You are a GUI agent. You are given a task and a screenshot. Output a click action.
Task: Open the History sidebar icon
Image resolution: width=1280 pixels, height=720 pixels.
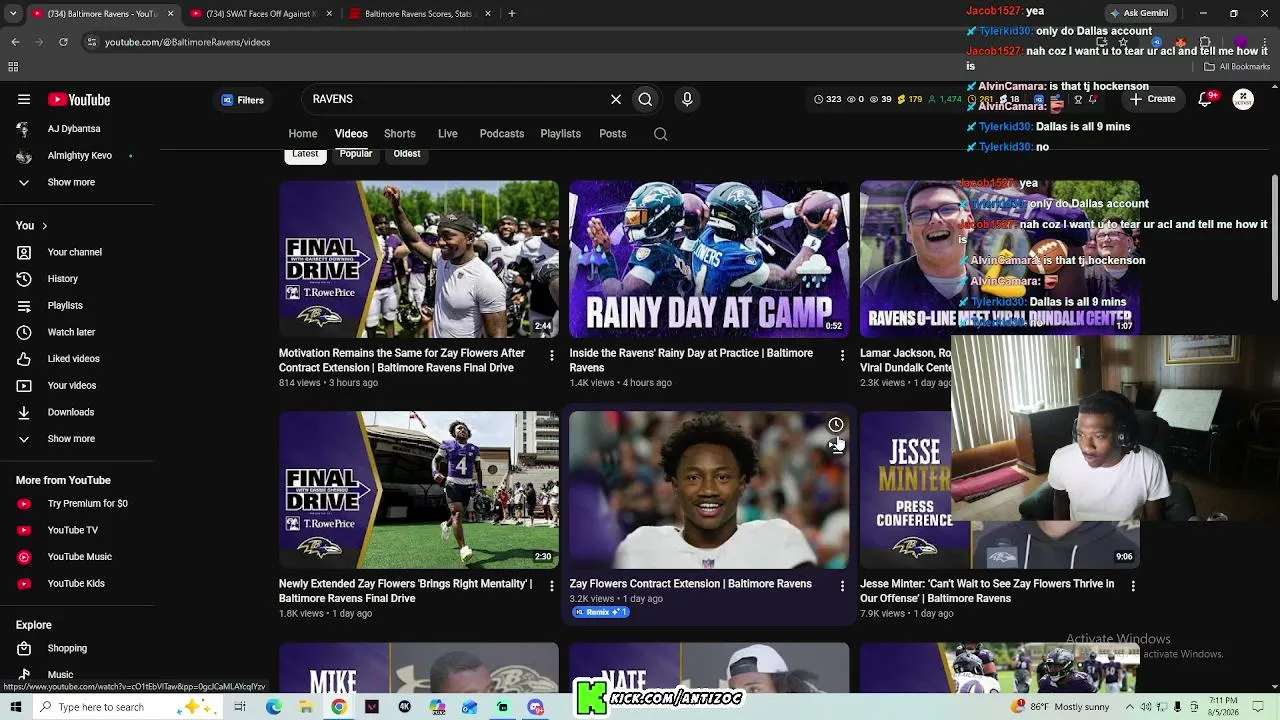tap(24, 279)
